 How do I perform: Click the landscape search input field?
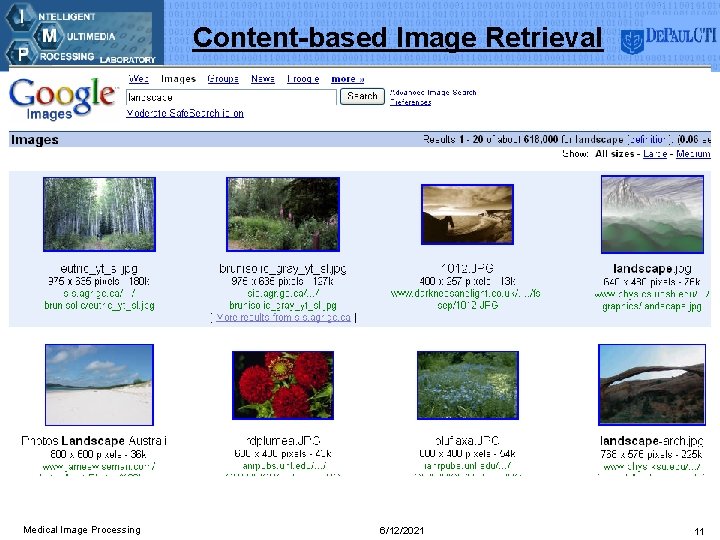[x=231, y=97]
